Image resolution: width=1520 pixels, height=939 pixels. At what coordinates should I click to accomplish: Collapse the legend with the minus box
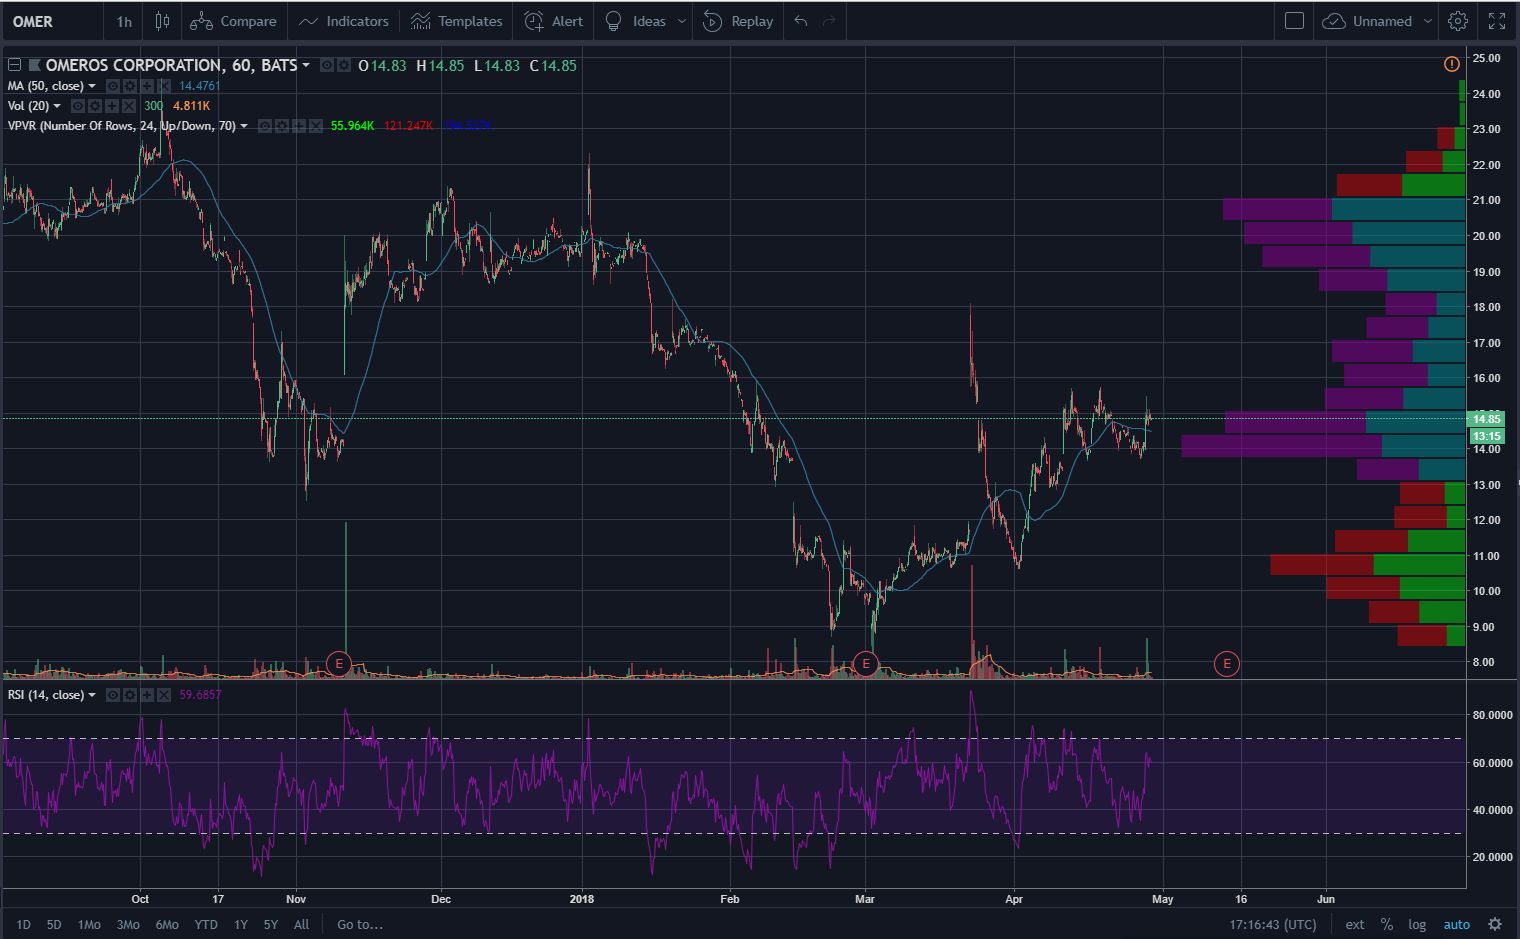[14, 65]
